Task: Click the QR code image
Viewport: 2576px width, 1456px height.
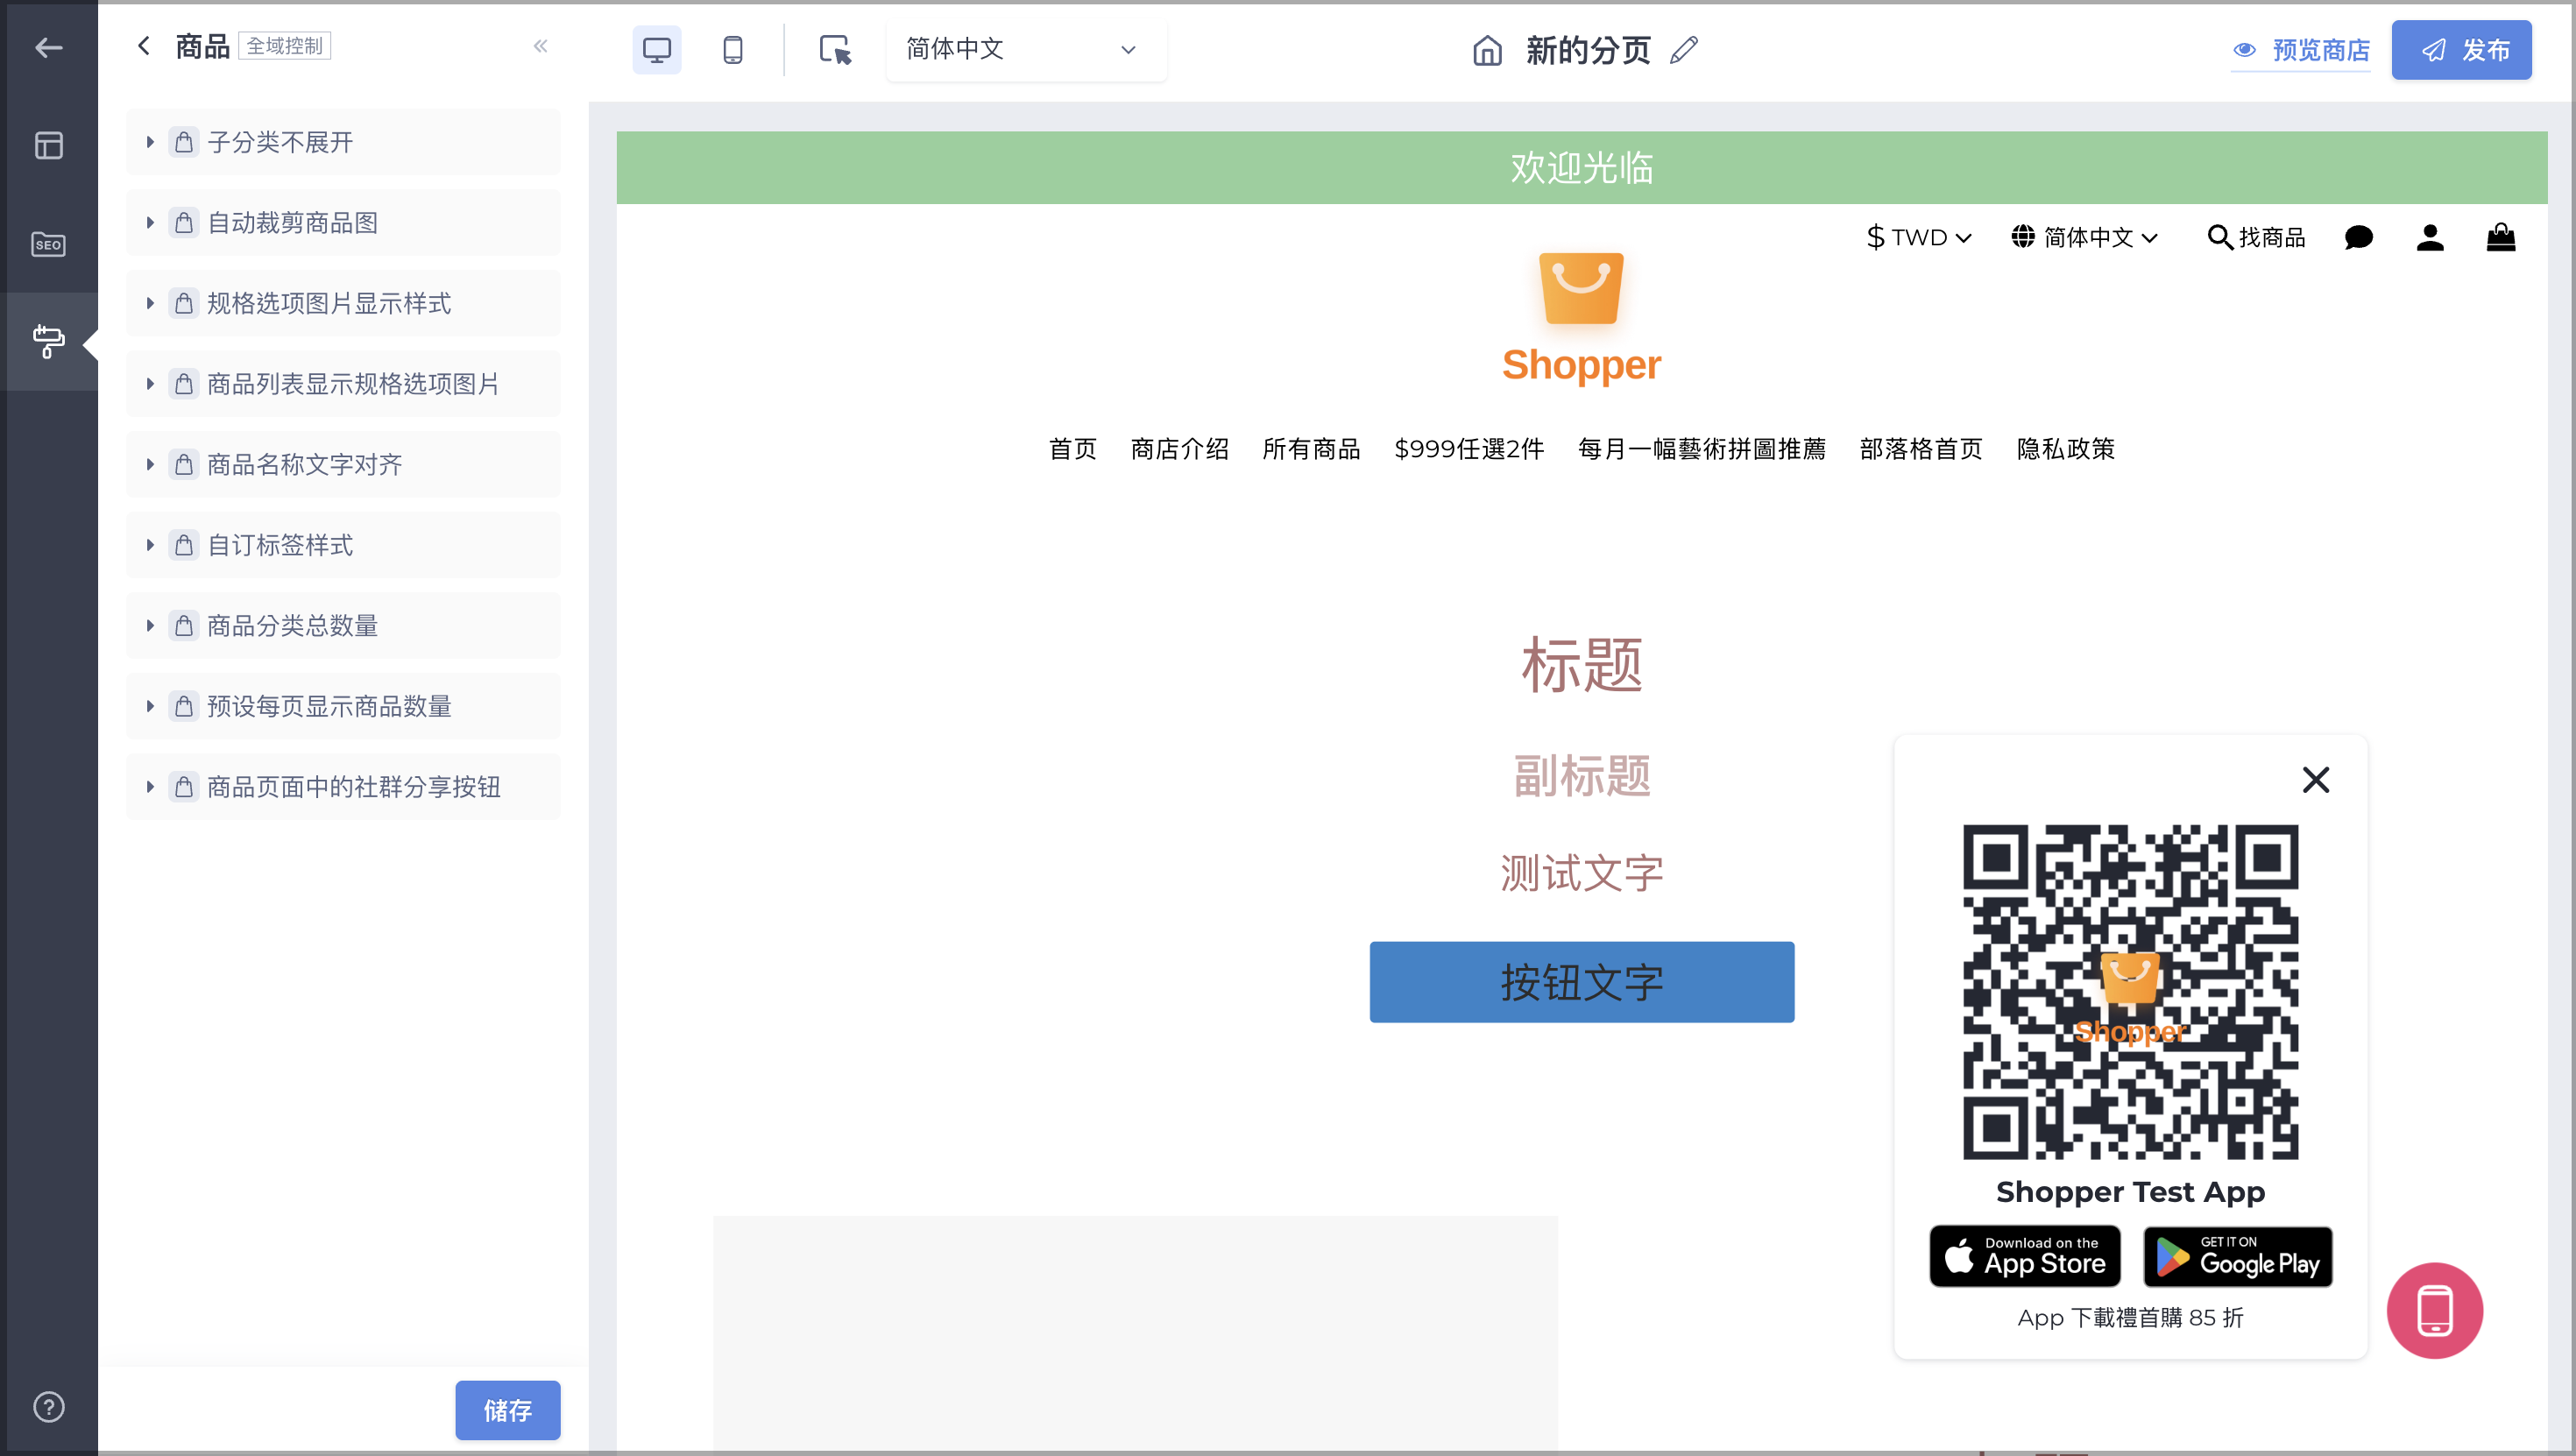Action: click(2130, 992)
